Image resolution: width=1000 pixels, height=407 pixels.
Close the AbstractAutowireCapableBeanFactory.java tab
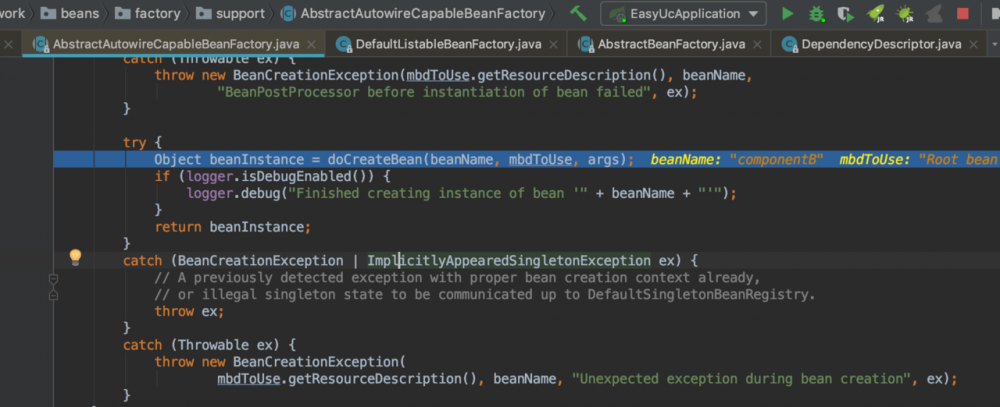pyautogui.click(x=312, y=45)
